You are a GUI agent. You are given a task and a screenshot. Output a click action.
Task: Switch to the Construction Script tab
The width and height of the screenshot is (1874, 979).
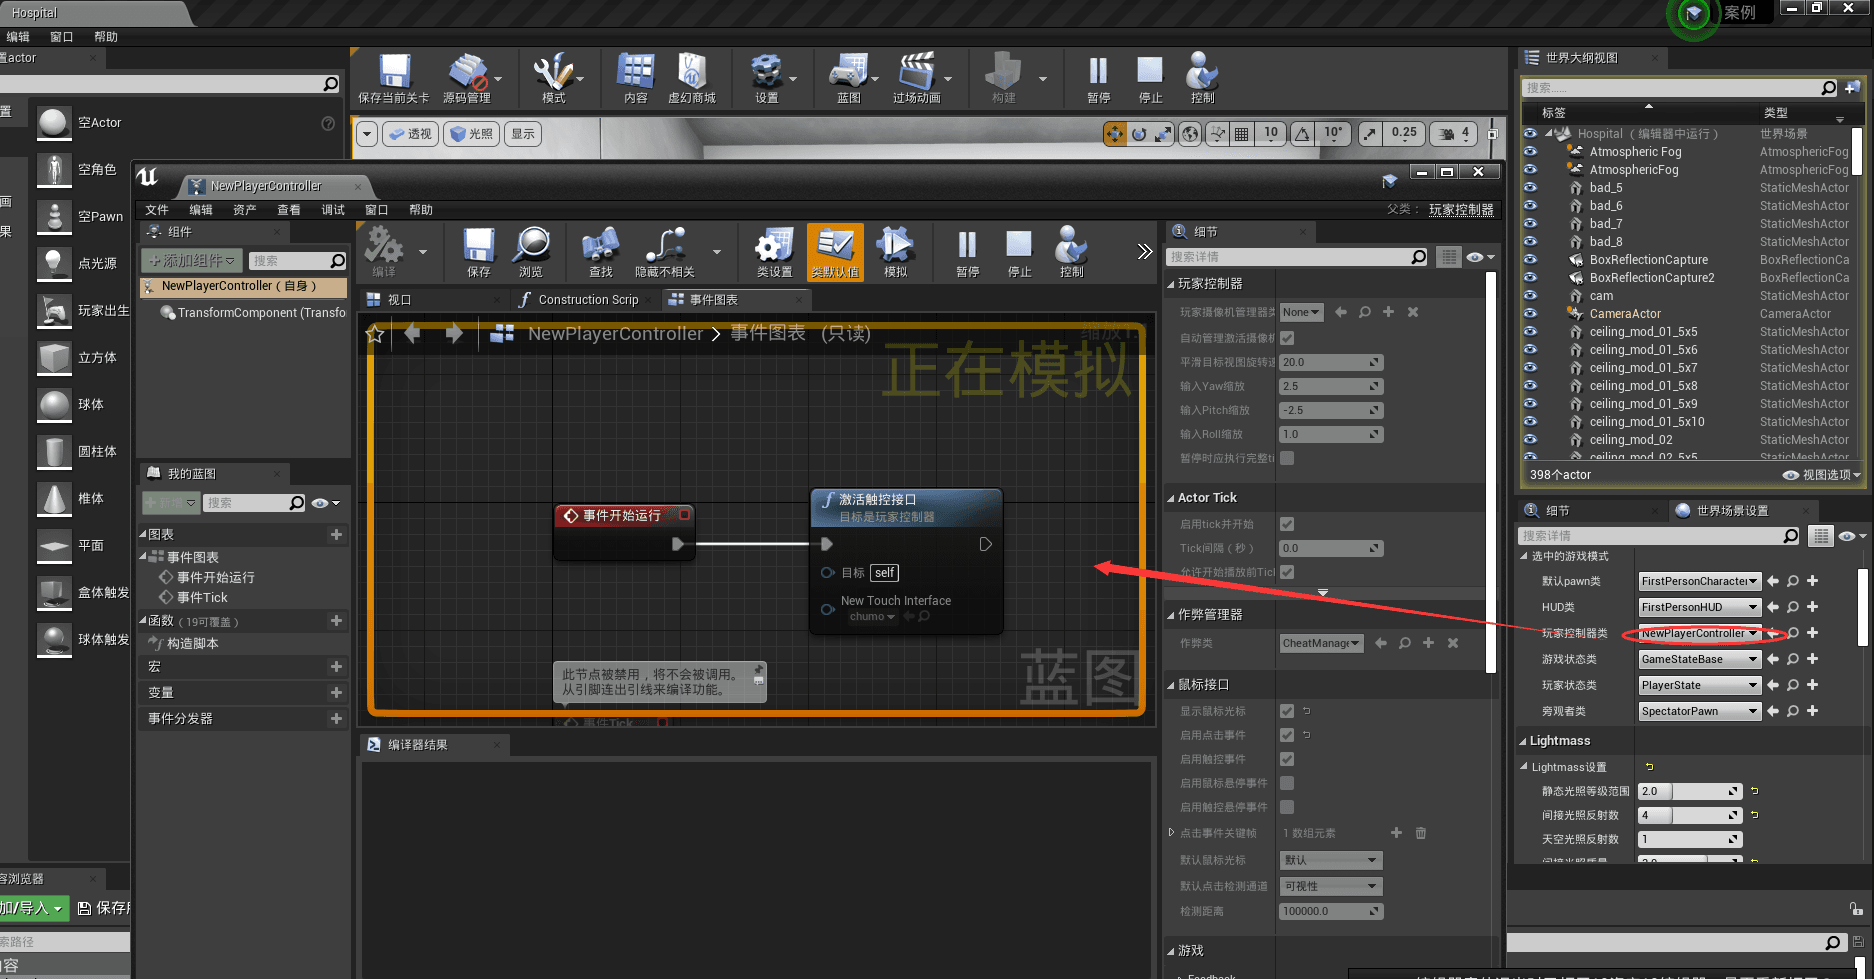[x=588, y=300]
